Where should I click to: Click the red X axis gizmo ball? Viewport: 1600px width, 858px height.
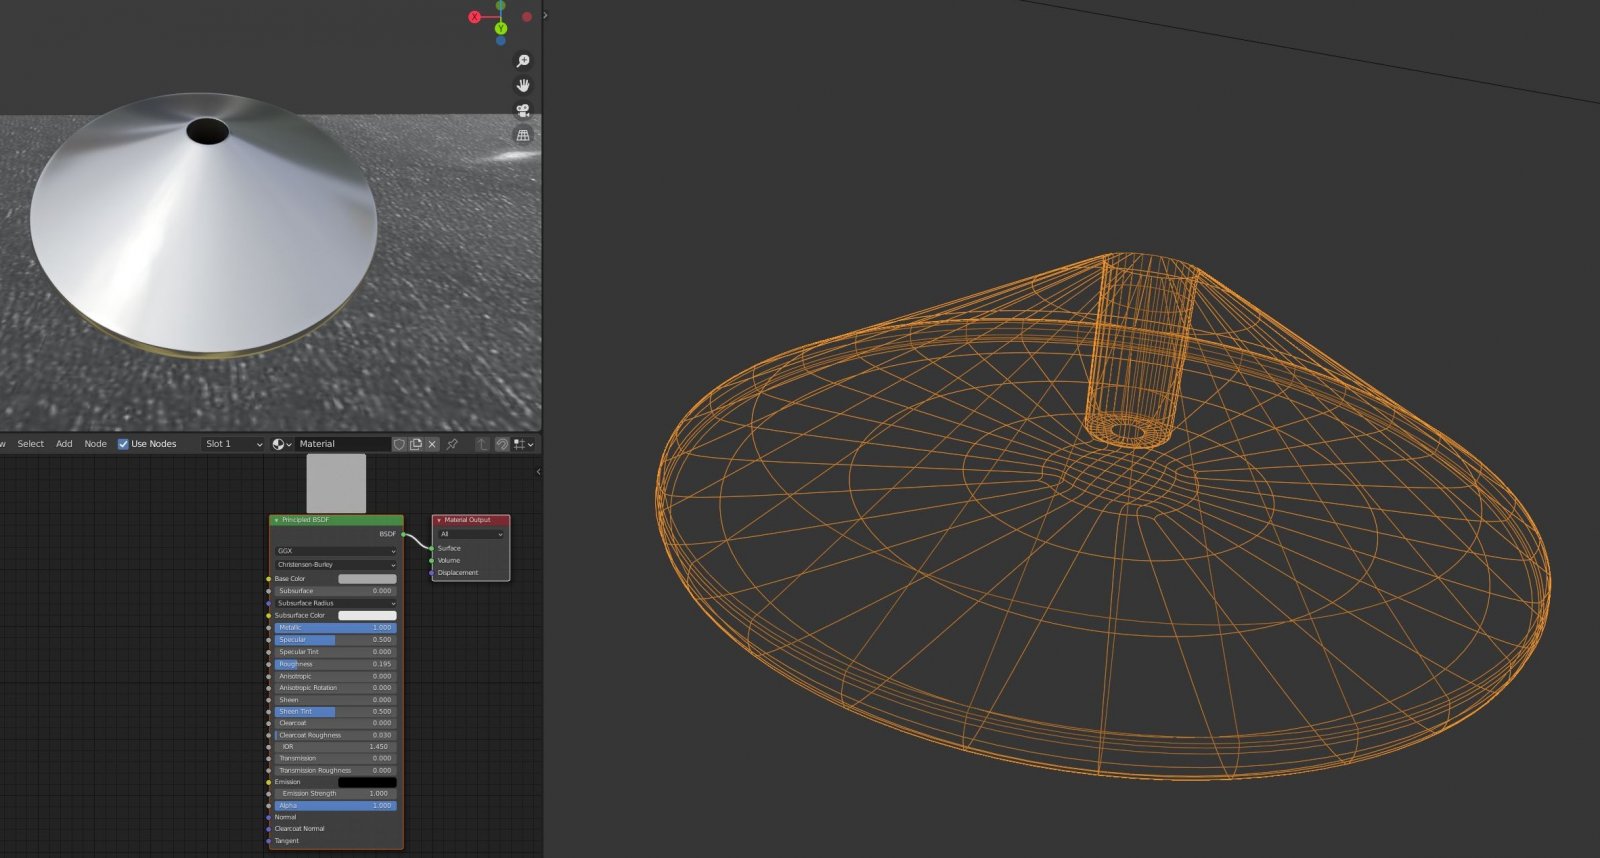pyautogui.click(x=475, y=17)
